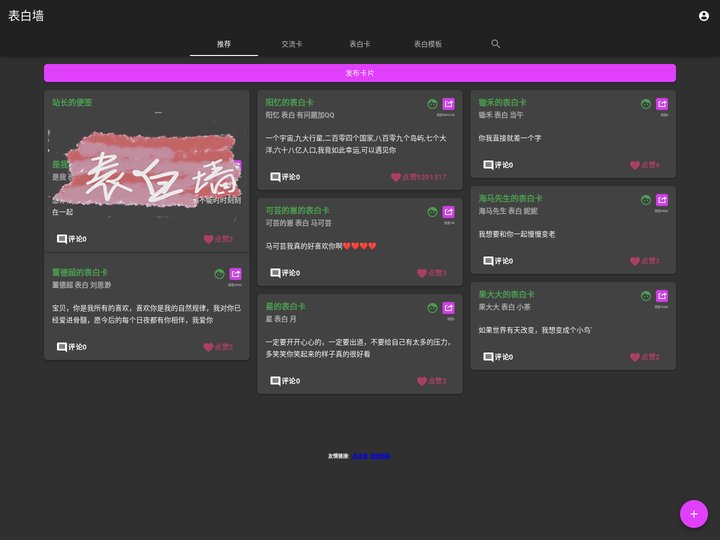Click the 表白墙 site title in header
Viewport: 720px width, 540px height.
click(x=26, y=16)
